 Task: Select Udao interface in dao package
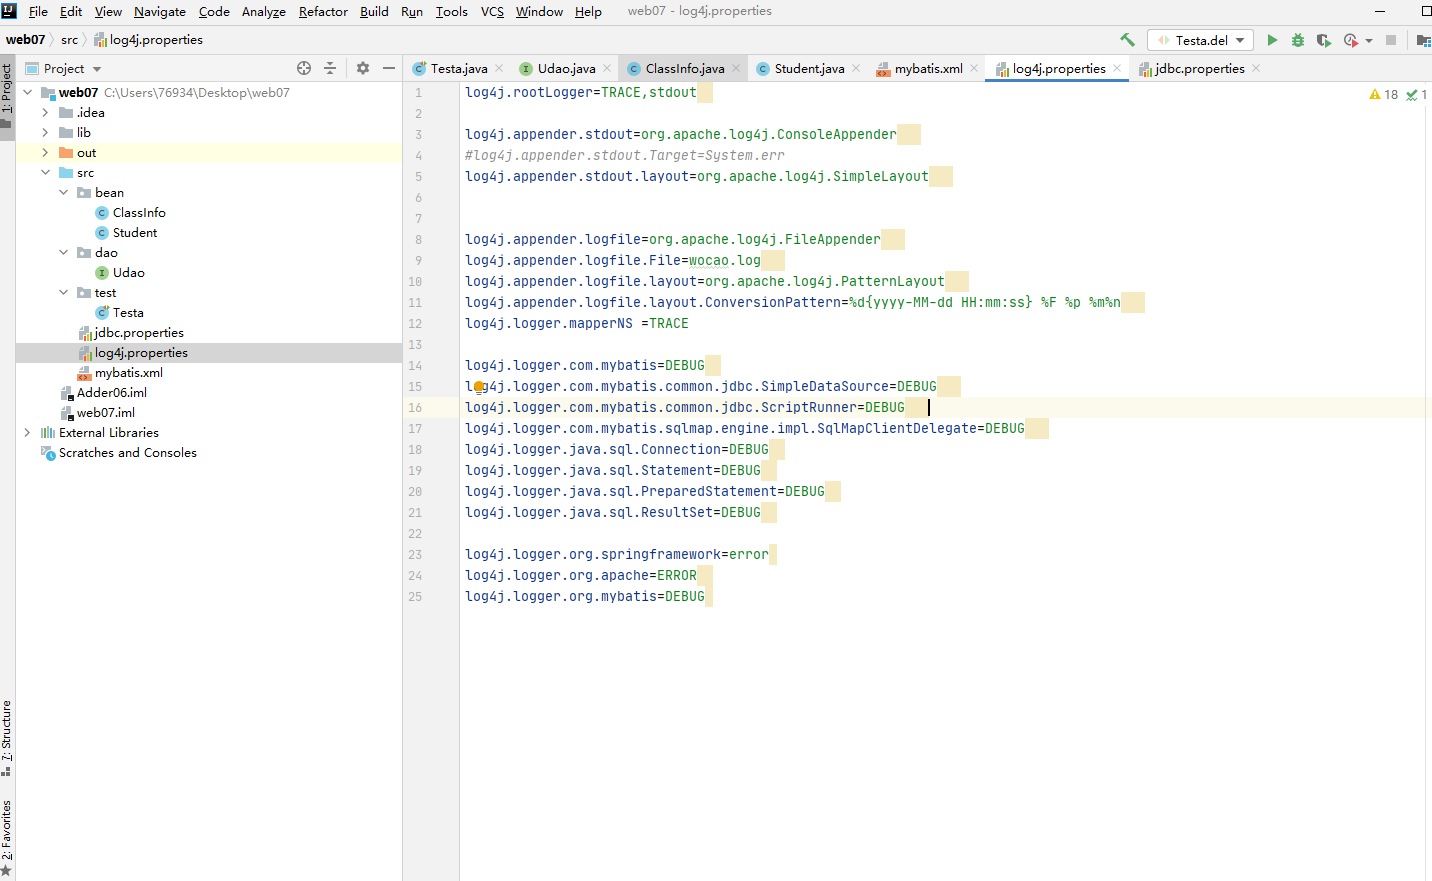click(128, 273)
